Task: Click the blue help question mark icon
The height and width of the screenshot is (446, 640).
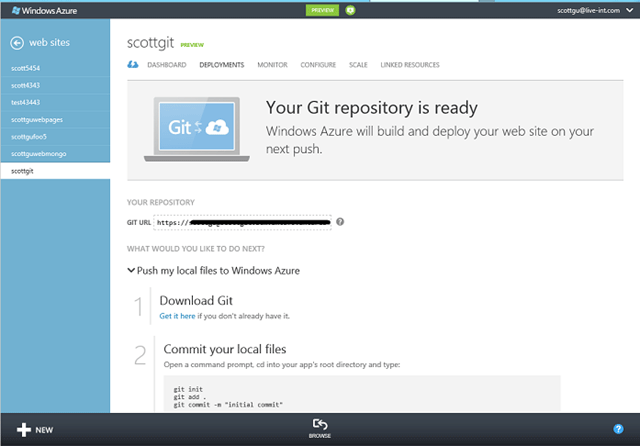Action: coord(618,429)
